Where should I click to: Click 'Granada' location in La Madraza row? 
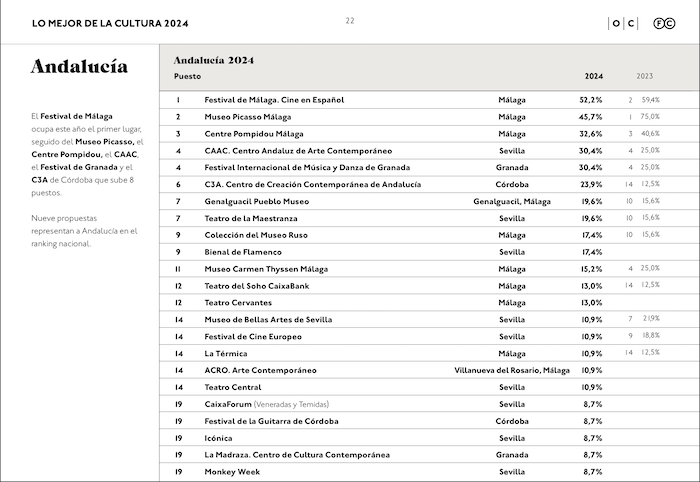[512, 455]
